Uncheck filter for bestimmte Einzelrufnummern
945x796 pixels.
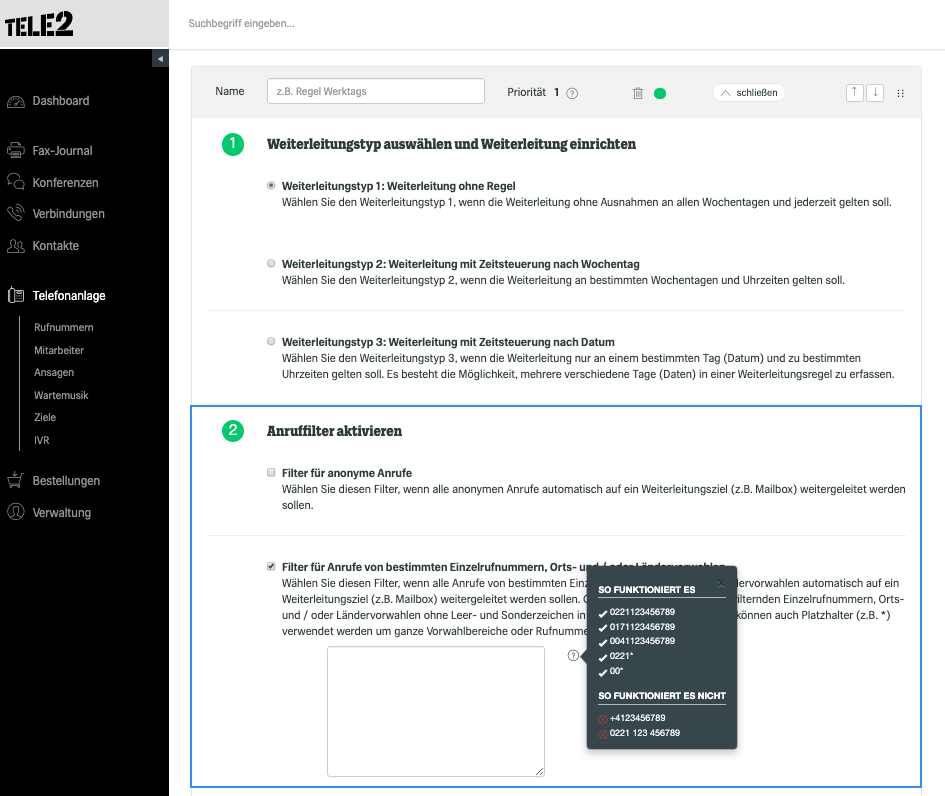click(x=271, y=566)
